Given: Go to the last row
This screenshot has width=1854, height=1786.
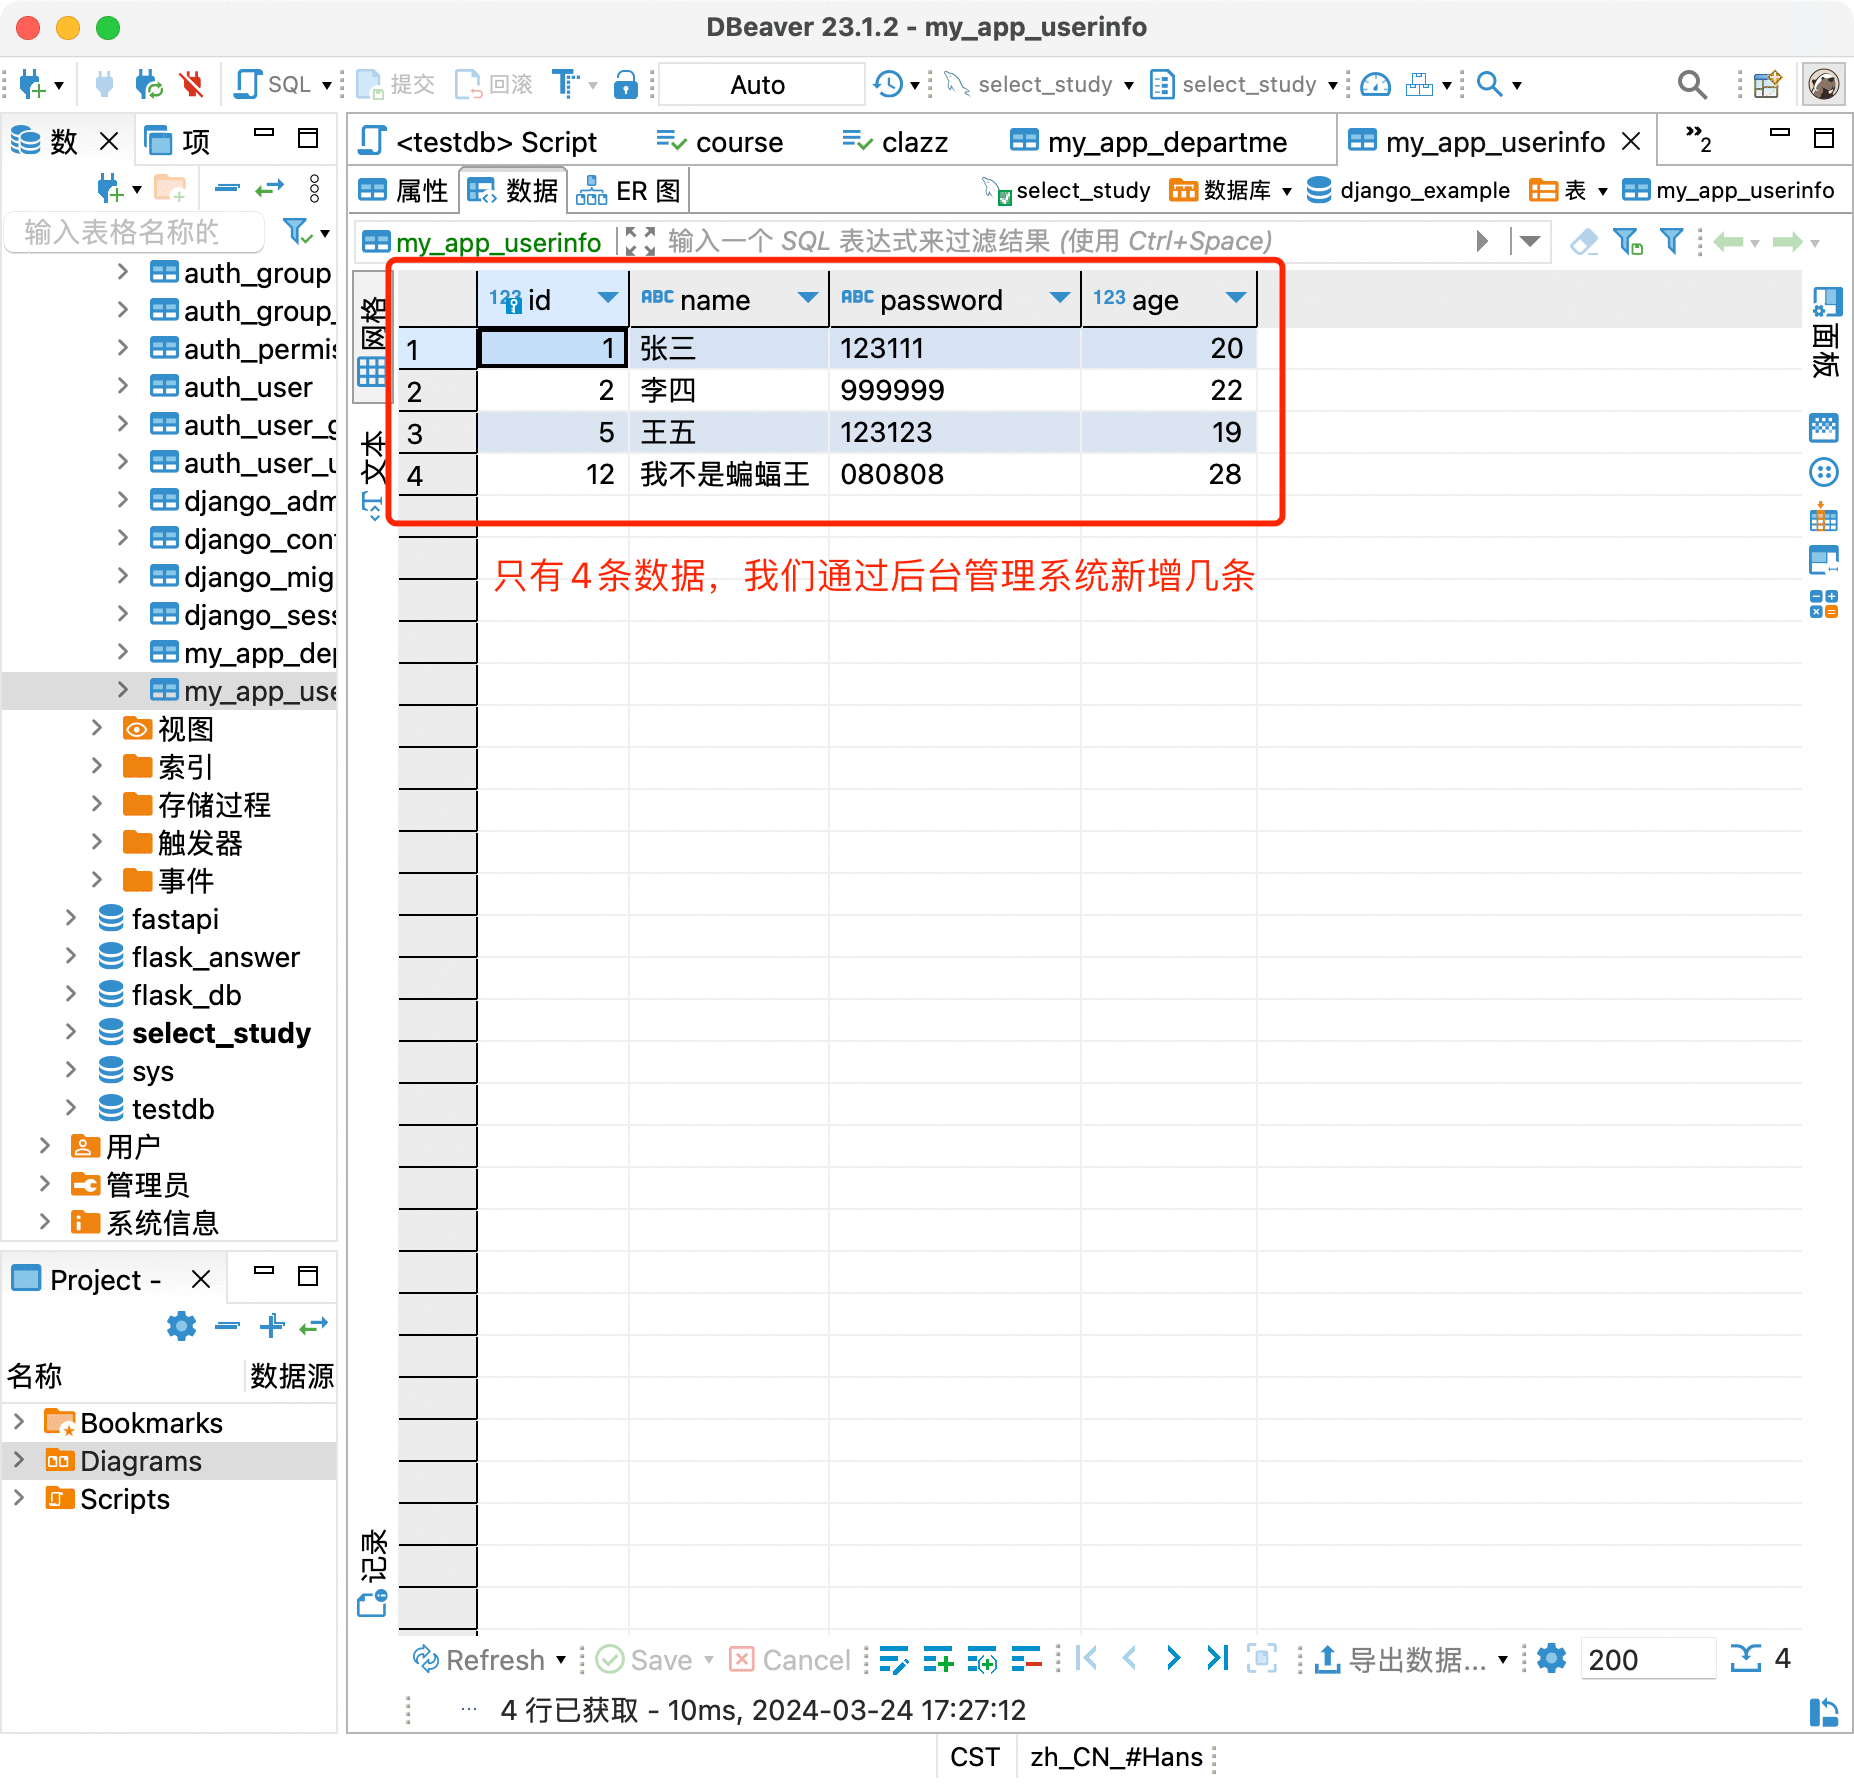Looking at the screenshot, I should pyautogui.click(x=1217, y=1659).
